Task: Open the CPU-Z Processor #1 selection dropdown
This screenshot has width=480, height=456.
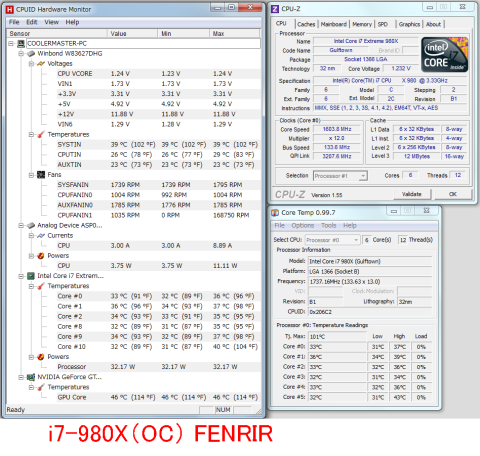Action: 363,176
